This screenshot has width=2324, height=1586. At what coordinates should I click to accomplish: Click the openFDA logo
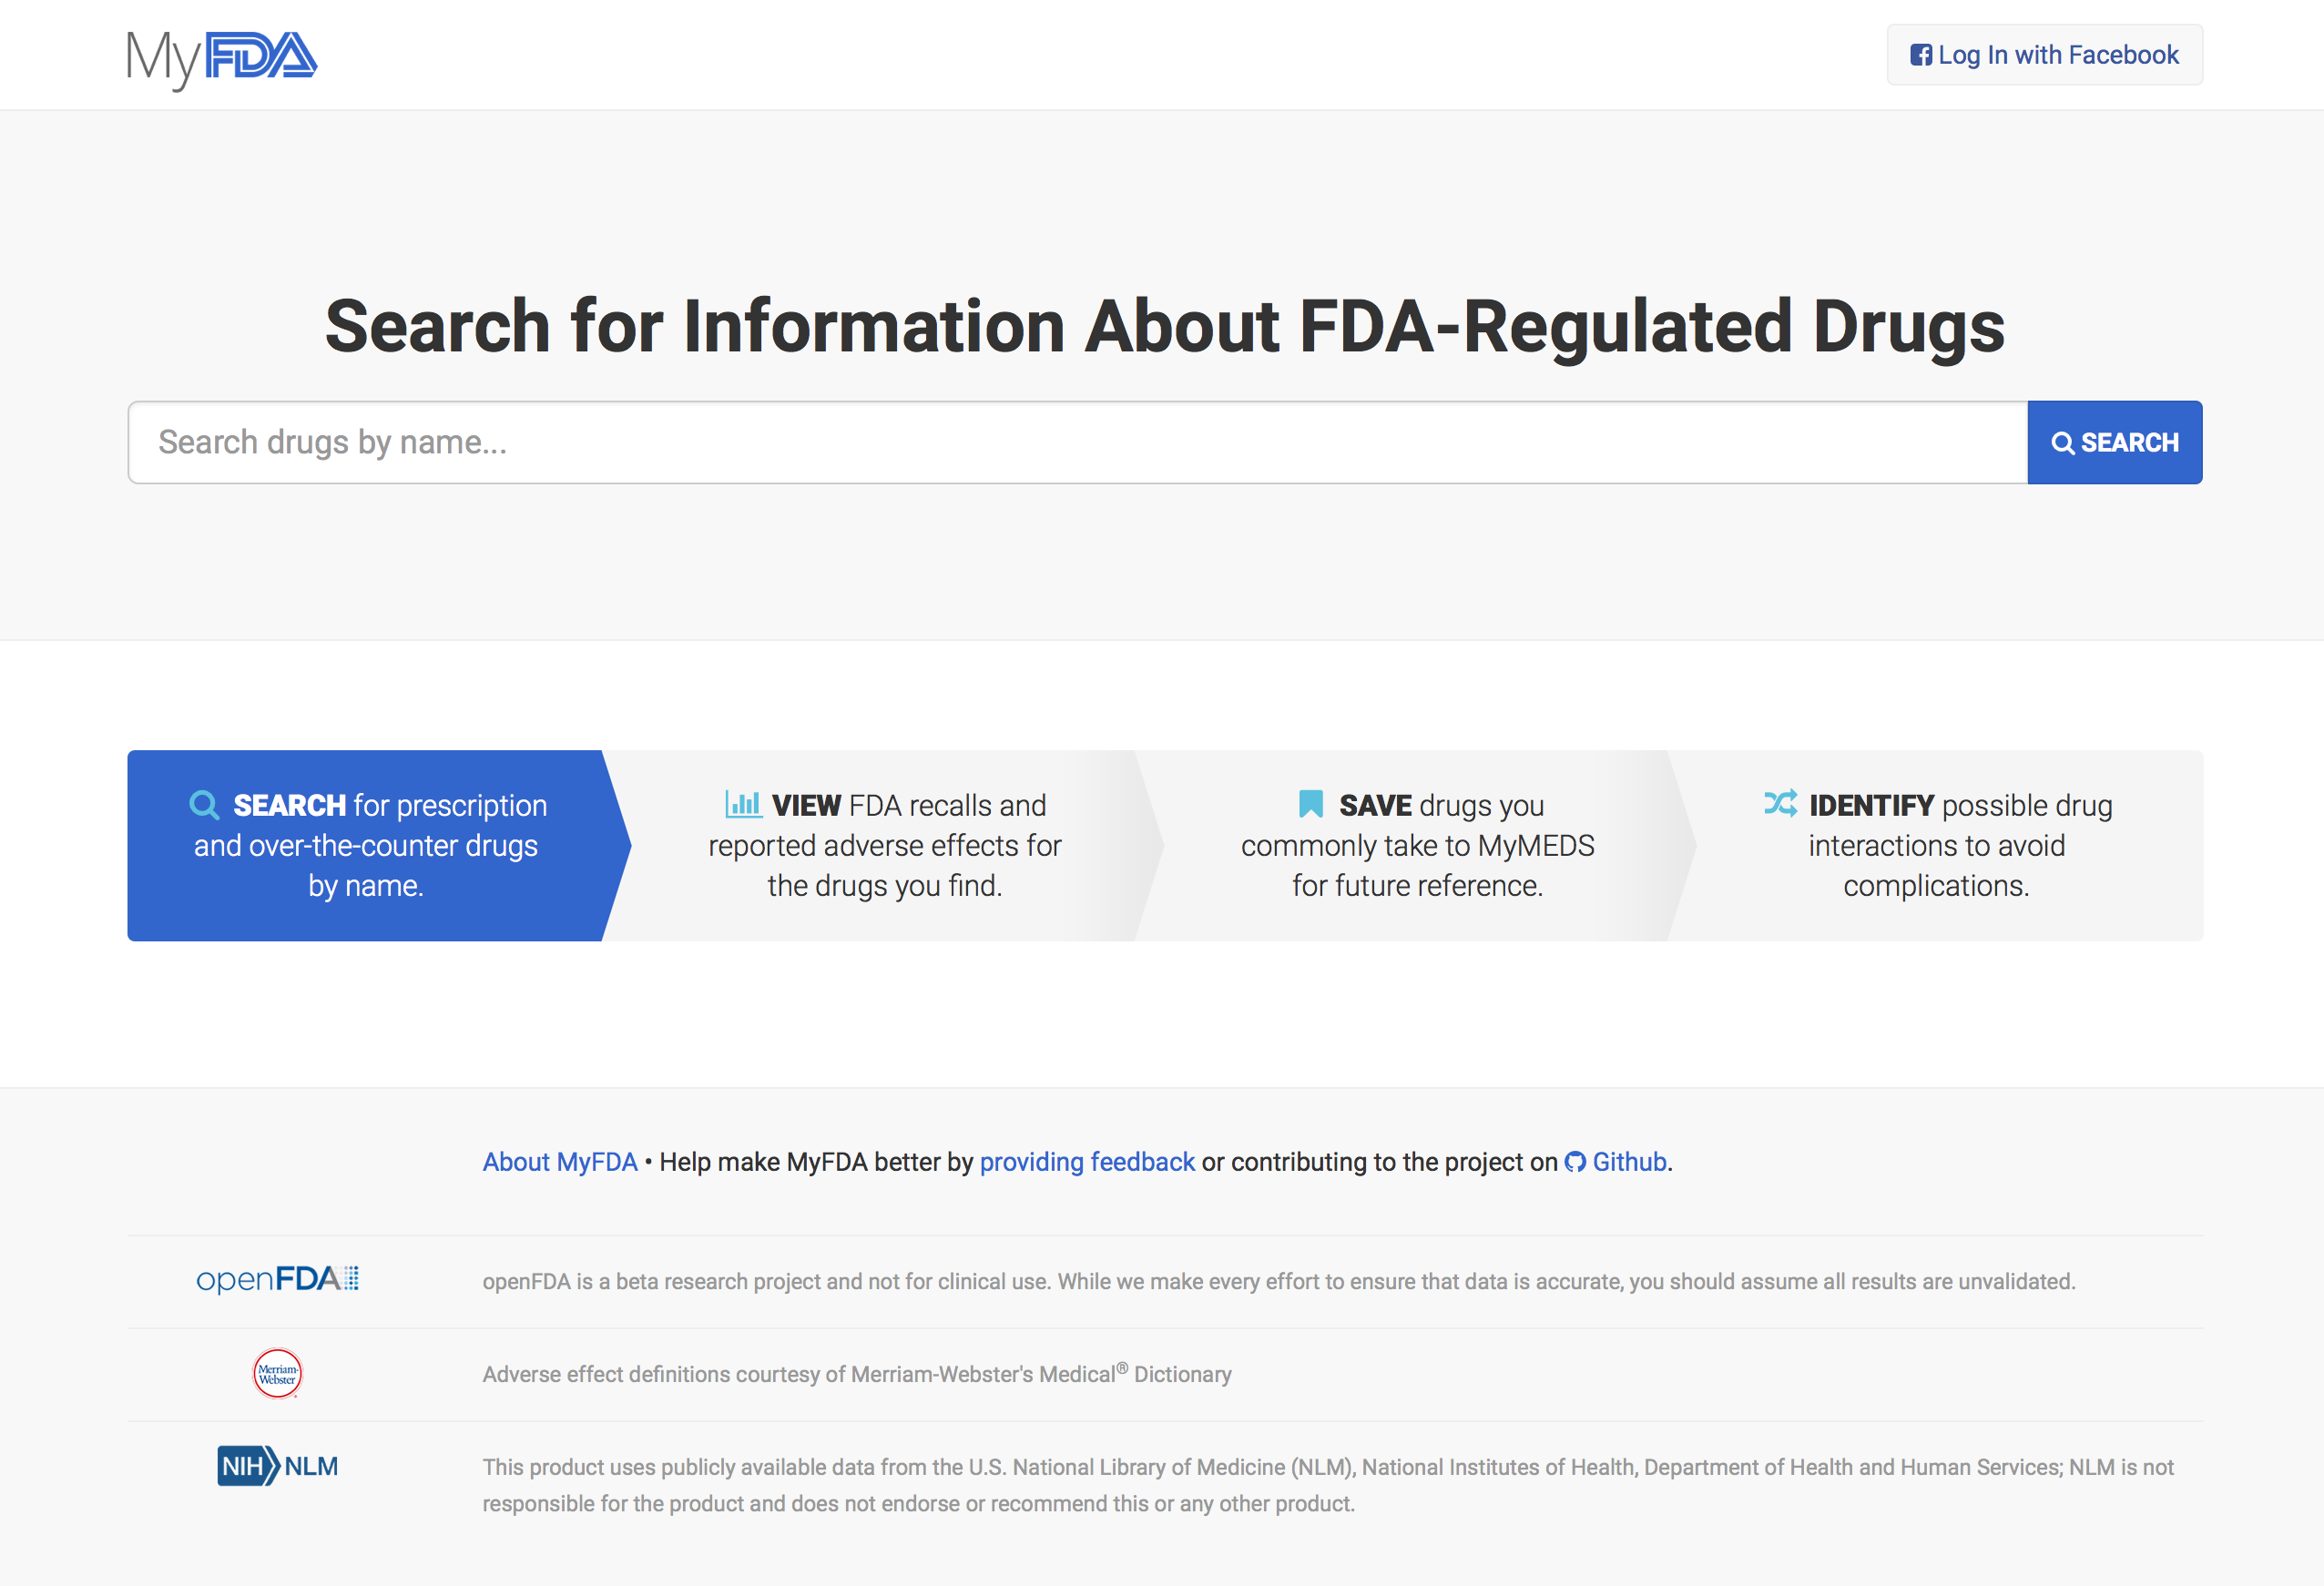pyautogui.click(x=277, y=1279)
